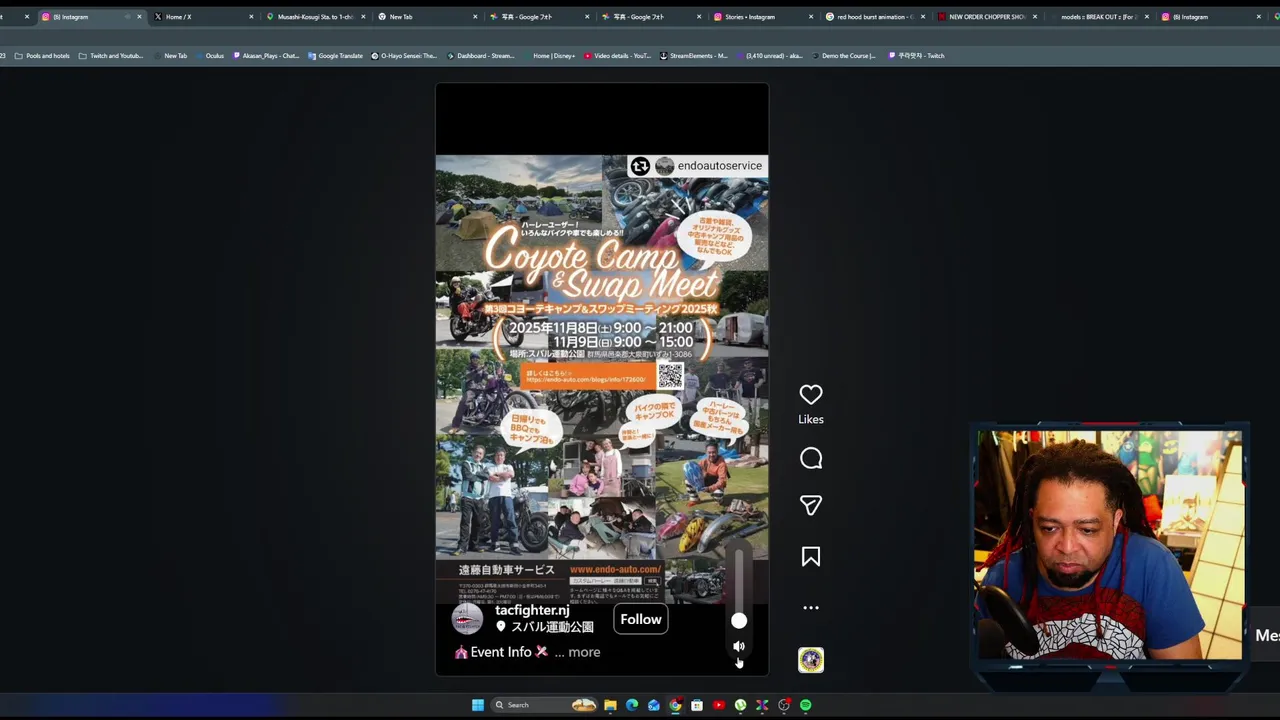
Task: Open the Twitch bookmark with Korean title
Action: tap(916, 56)
